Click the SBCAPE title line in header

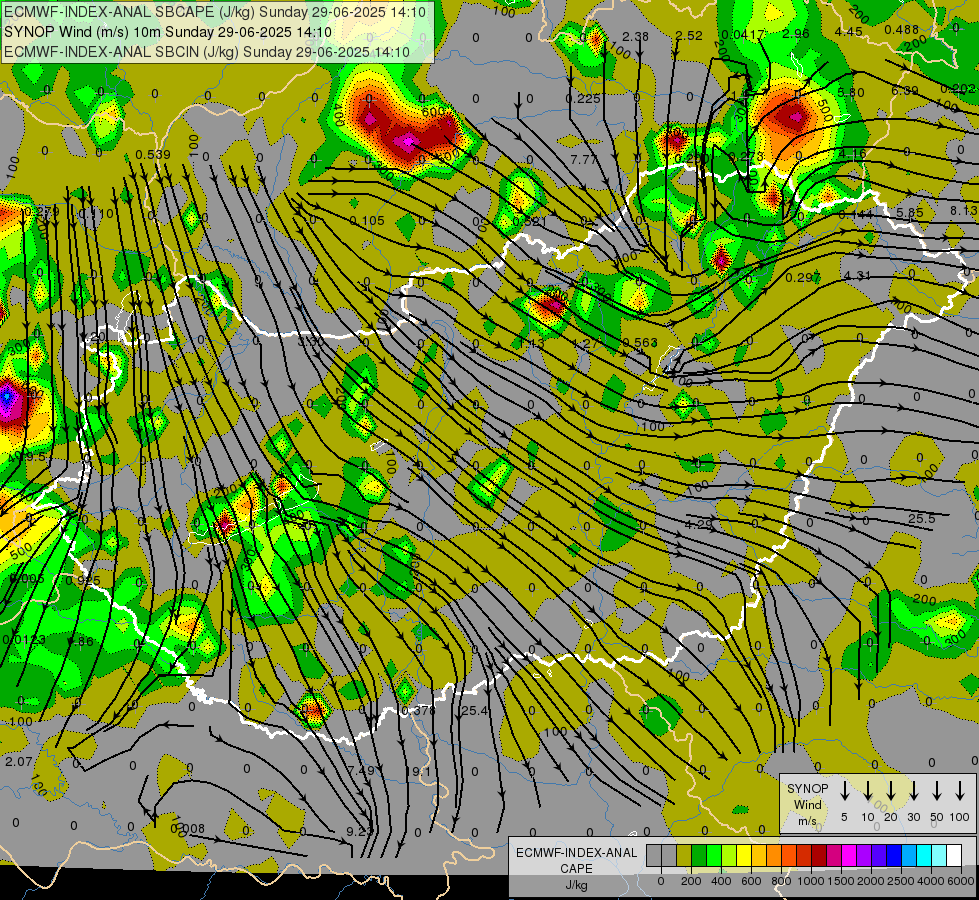(x=215, y=12)
